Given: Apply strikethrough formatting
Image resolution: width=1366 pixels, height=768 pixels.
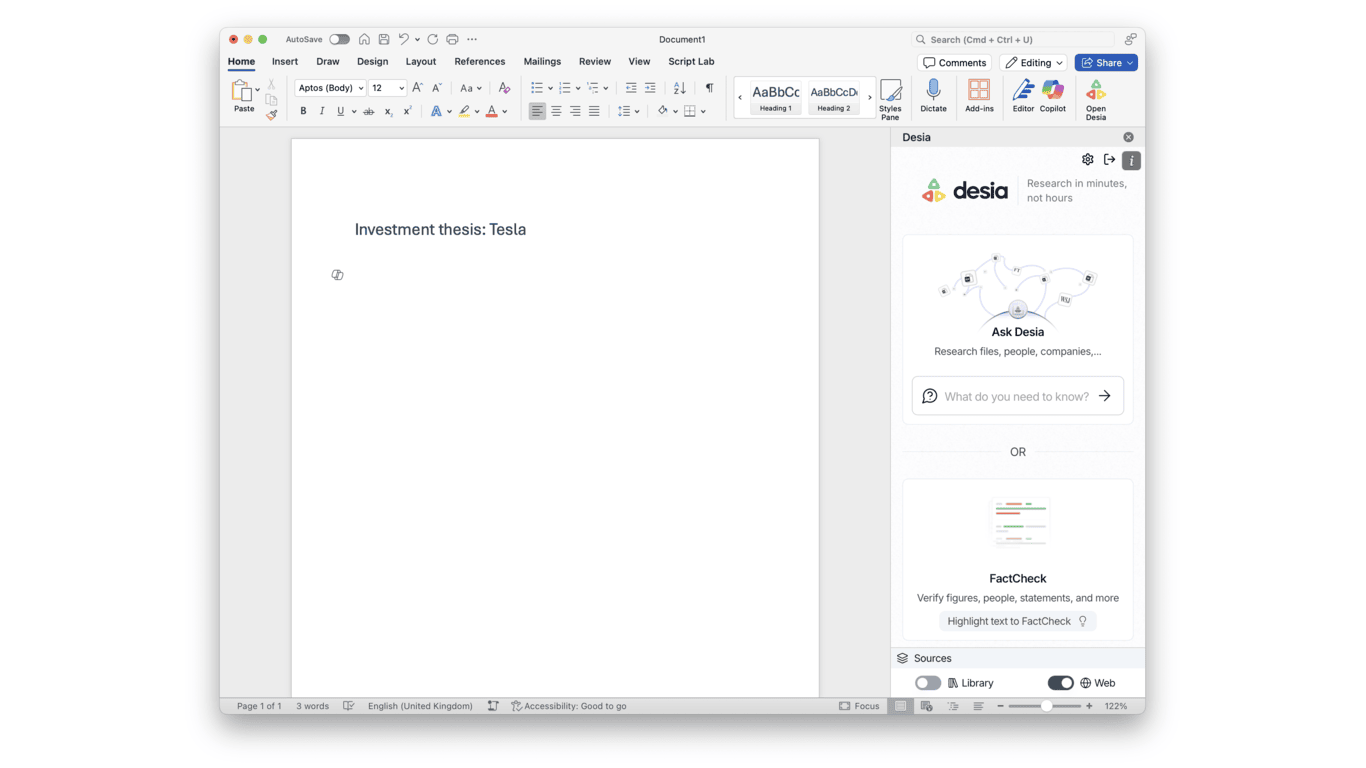Looking at the screenshot, I should 368,111.
